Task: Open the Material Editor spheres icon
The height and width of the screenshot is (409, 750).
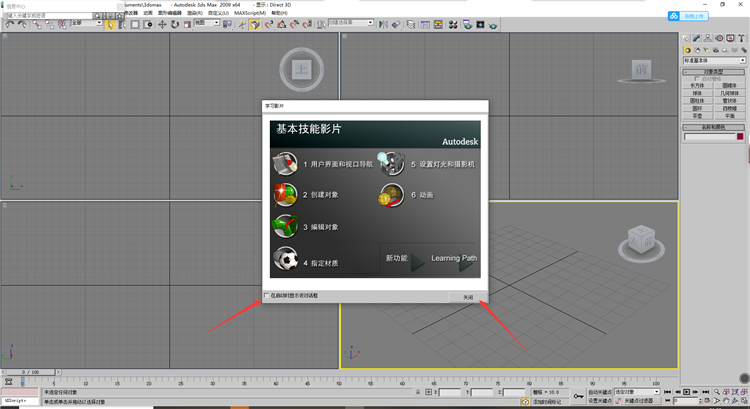Action: point(452,24)
